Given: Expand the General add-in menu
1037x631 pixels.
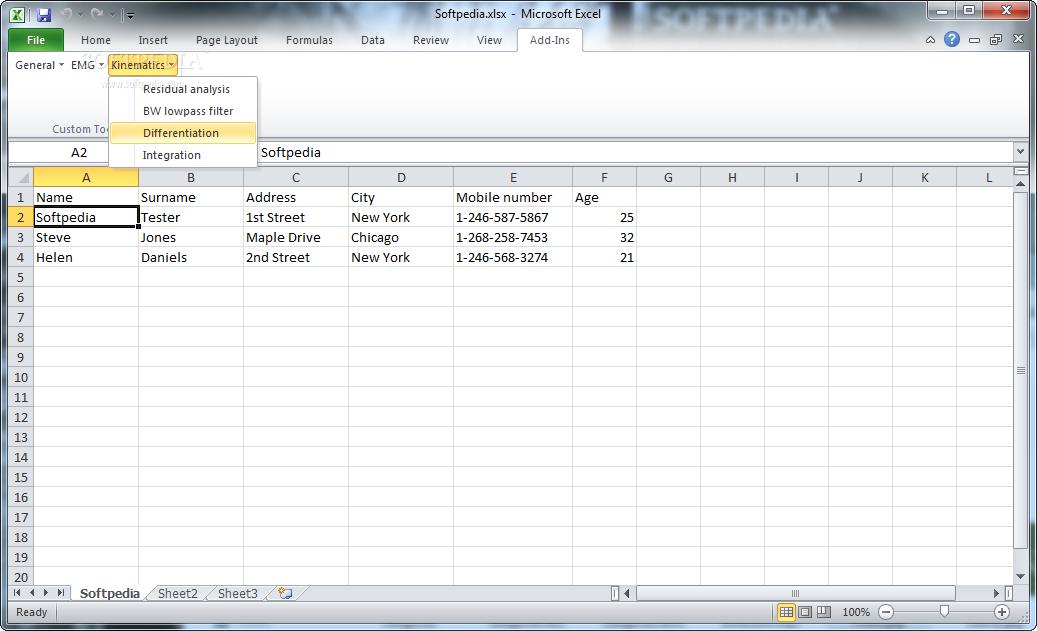Looking at the screenshot, I should [40, 65].
